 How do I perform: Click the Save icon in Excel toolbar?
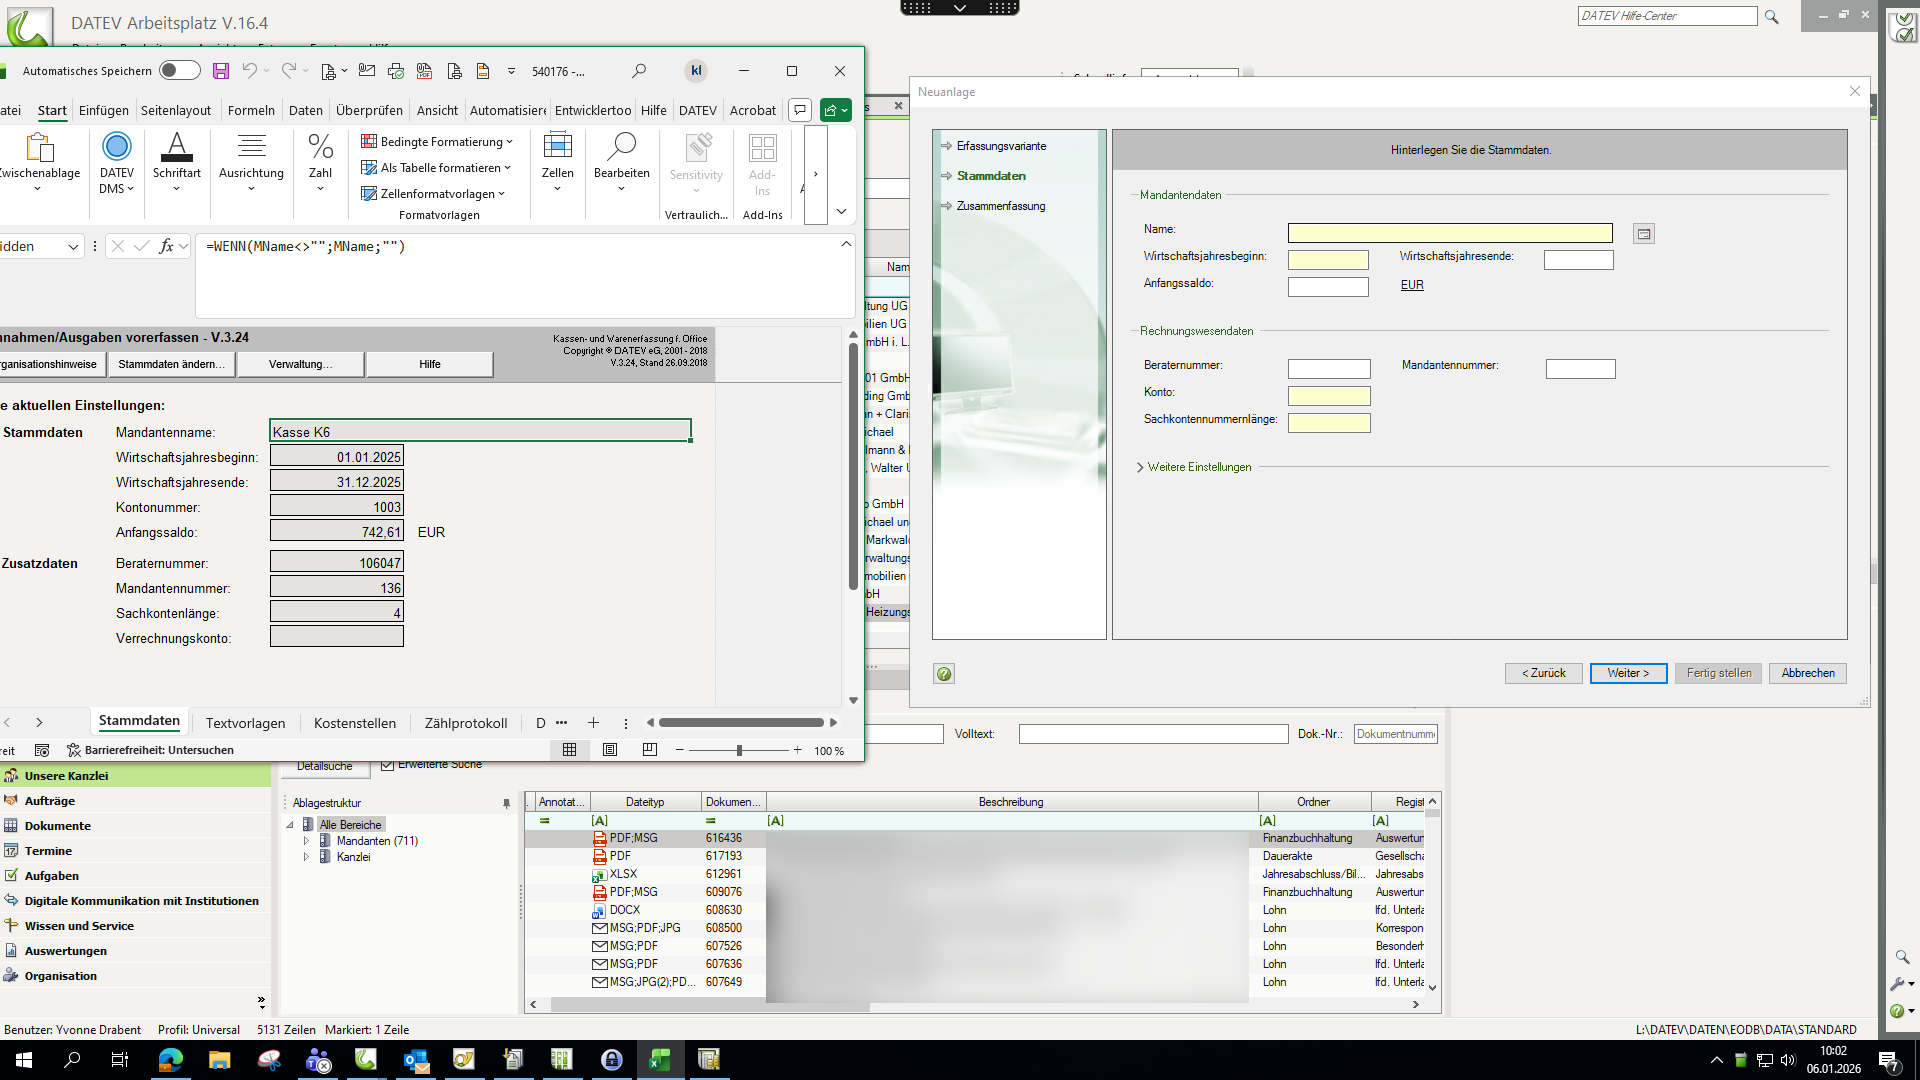coord(221,71)
